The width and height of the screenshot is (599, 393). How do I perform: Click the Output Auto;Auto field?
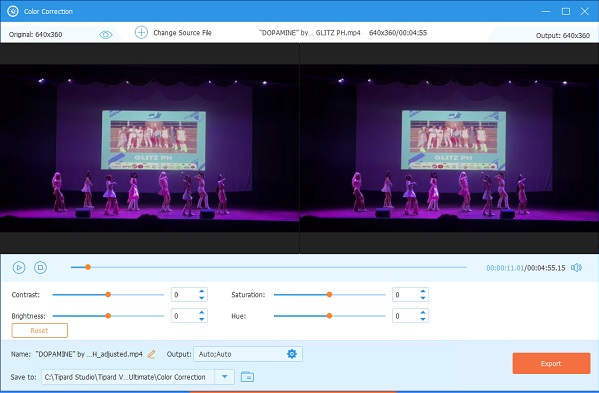248,354
